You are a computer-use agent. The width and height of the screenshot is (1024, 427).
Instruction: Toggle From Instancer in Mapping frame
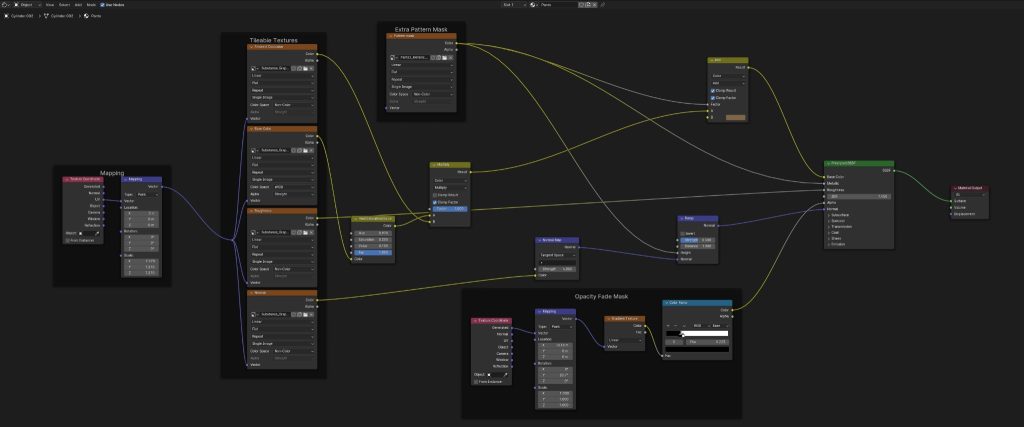pyautogui.click(x=67, y=240)
